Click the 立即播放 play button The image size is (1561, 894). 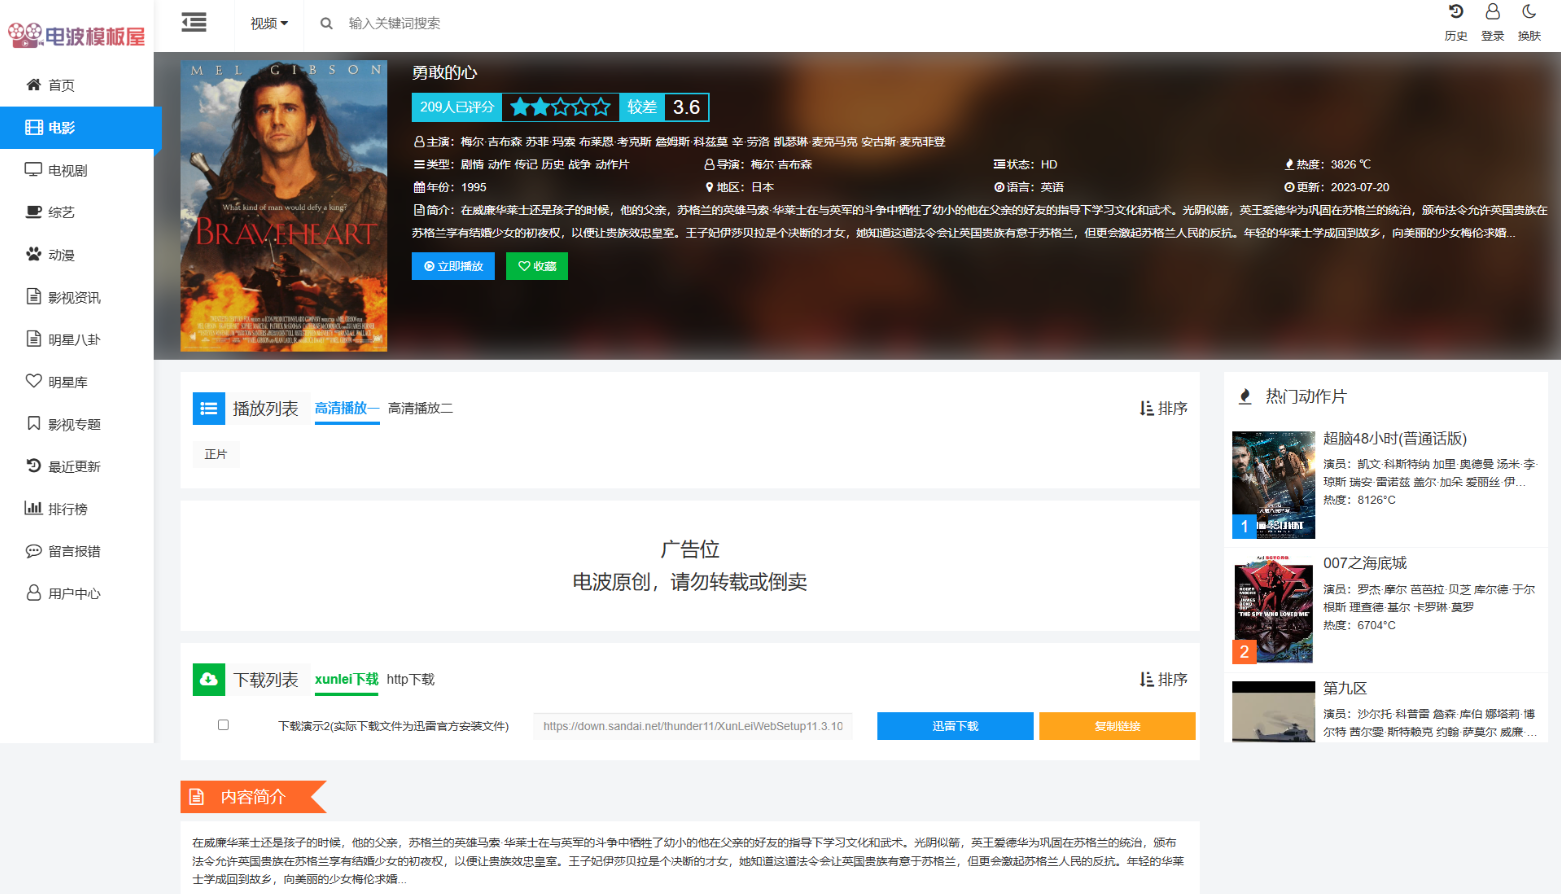click(x=453, y=266)
